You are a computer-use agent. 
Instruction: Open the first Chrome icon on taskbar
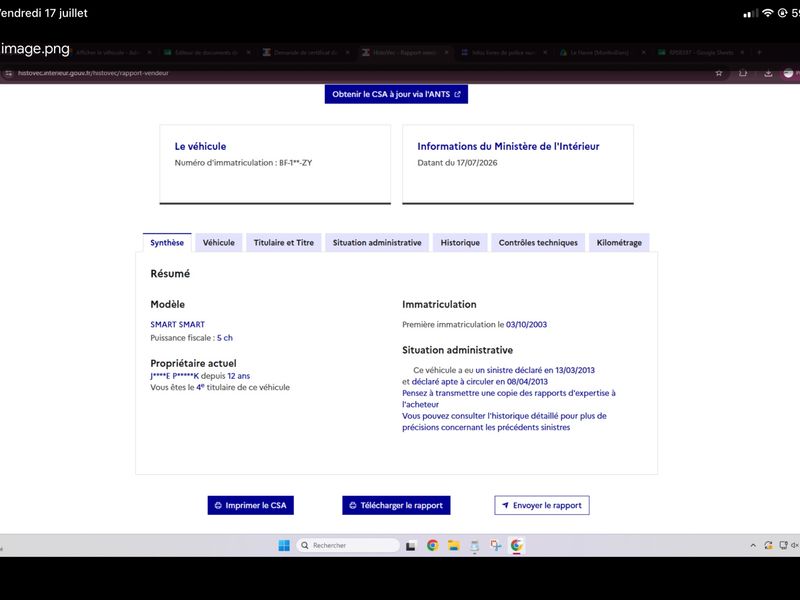pos(433,545)
